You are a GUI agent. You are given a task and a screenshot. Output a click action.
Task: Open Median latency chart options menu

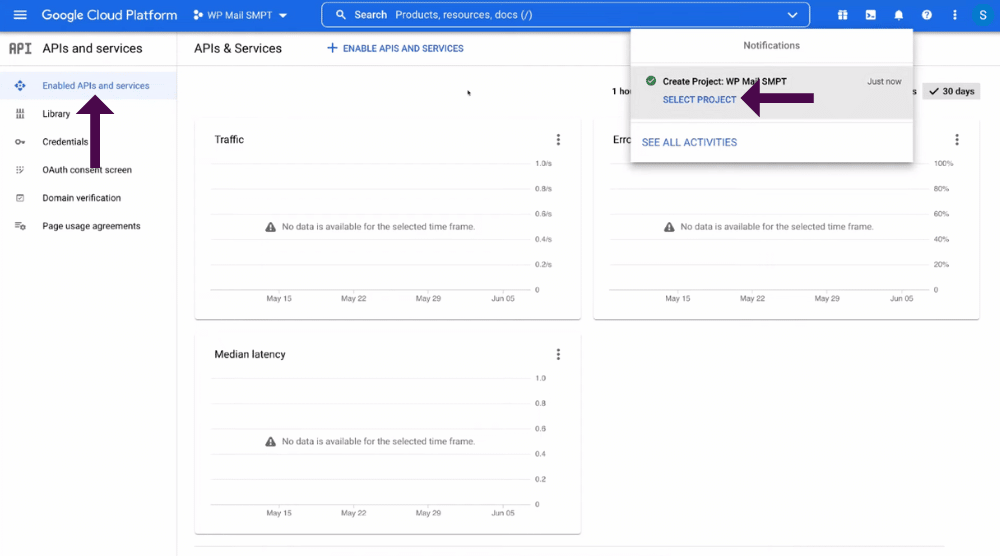558,355
